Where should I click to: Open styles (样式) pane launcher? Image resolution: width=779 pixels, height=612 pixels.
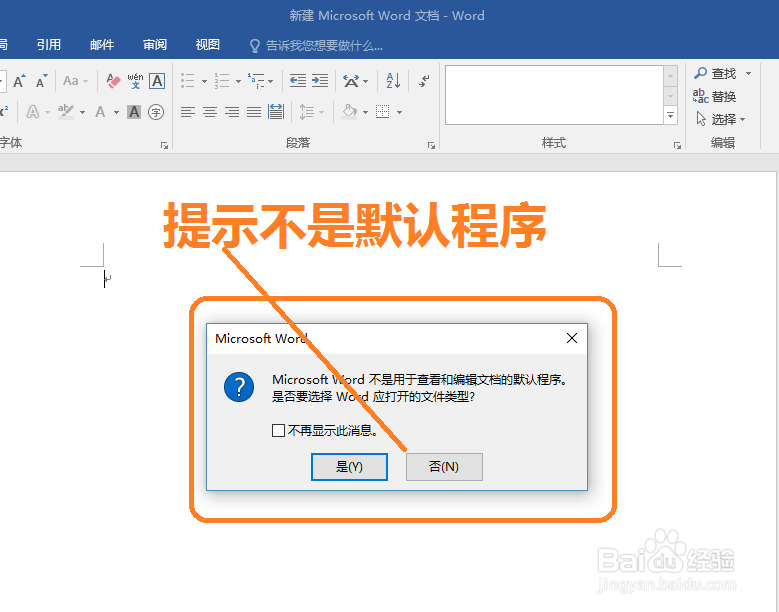pos(677,145)
